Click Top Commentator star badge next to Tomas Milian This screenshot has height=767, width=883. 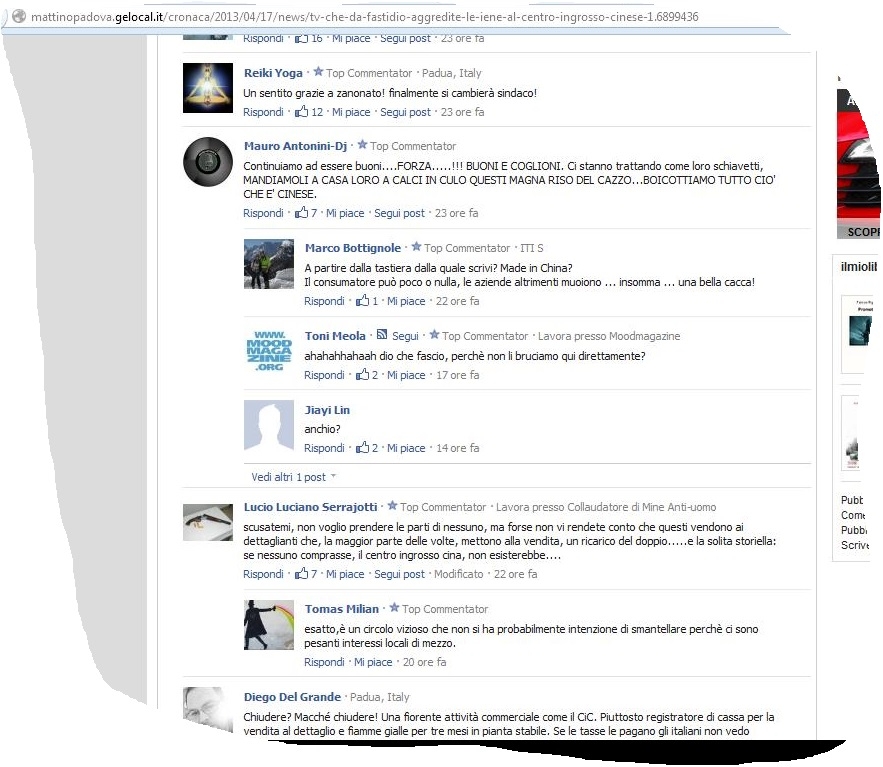tap(394, 609)
